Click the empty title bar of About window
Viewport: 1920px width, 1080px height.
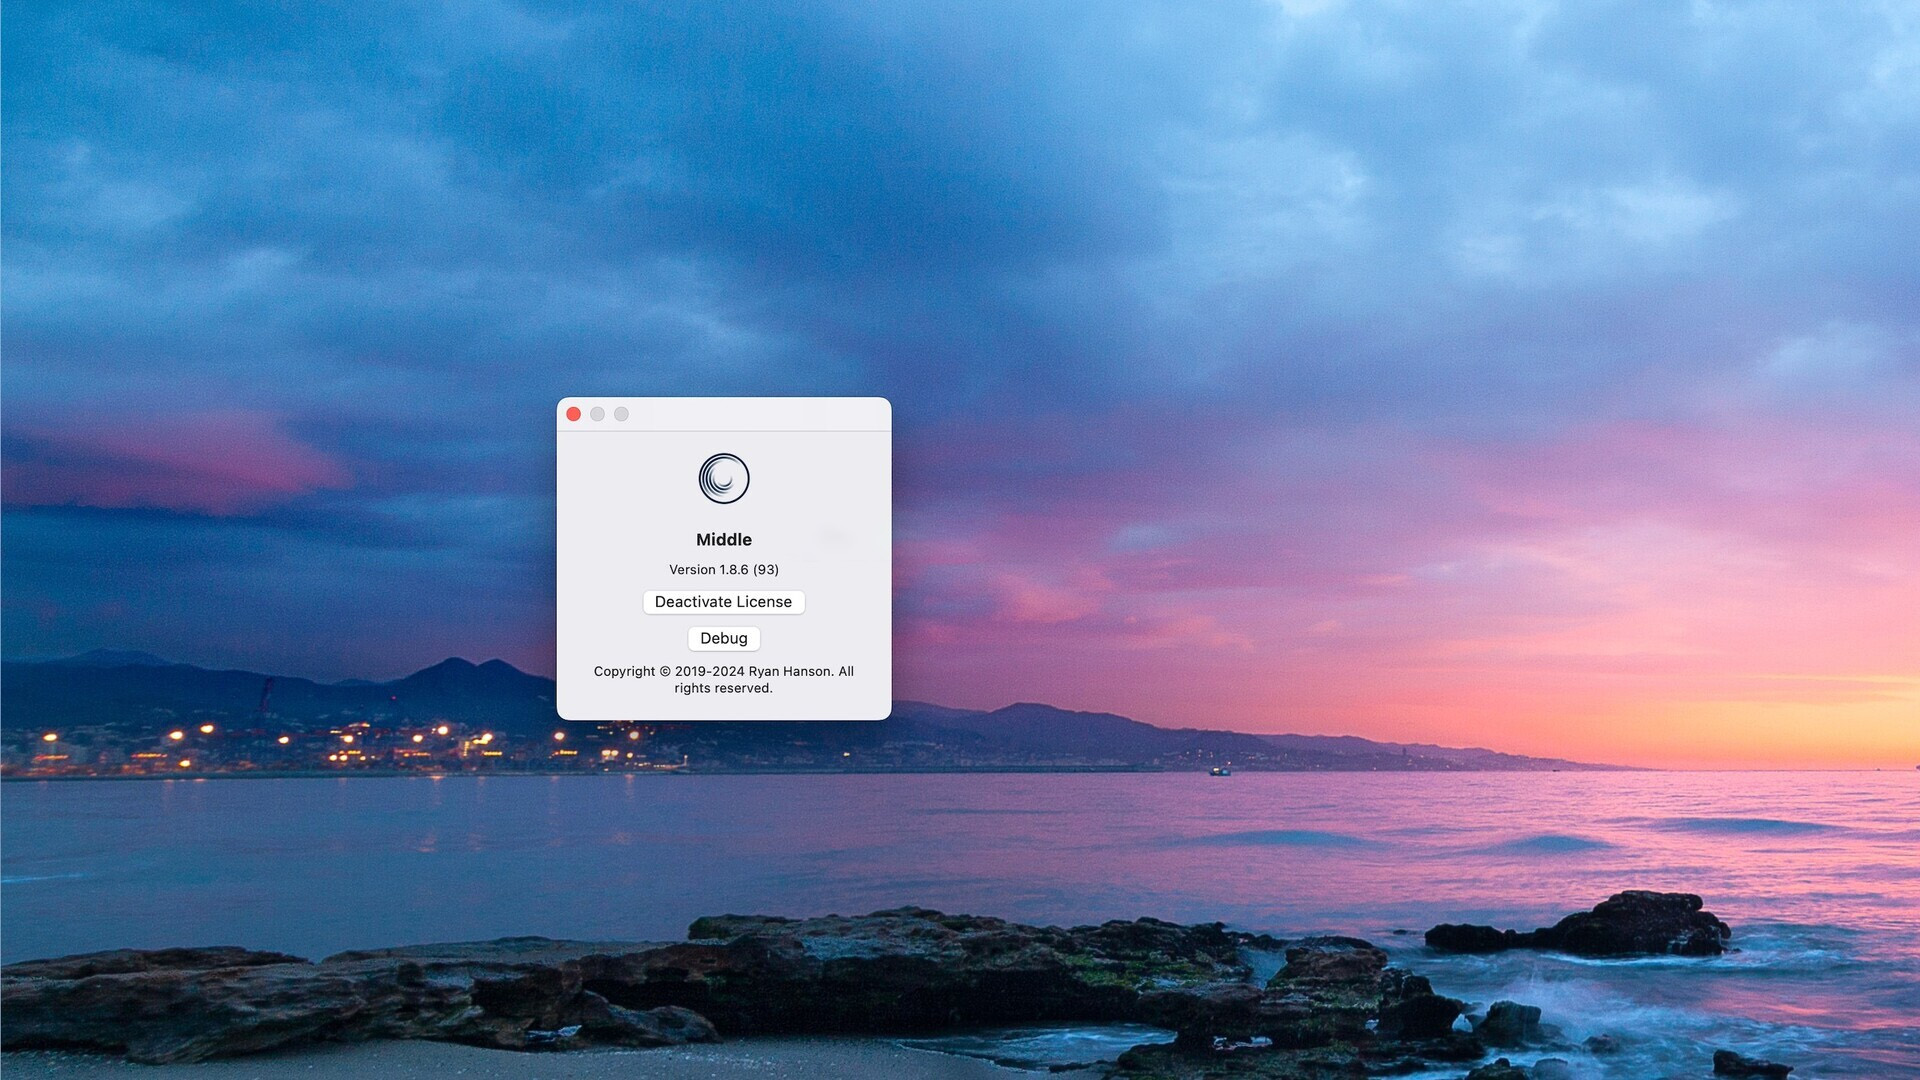[760, 414]
